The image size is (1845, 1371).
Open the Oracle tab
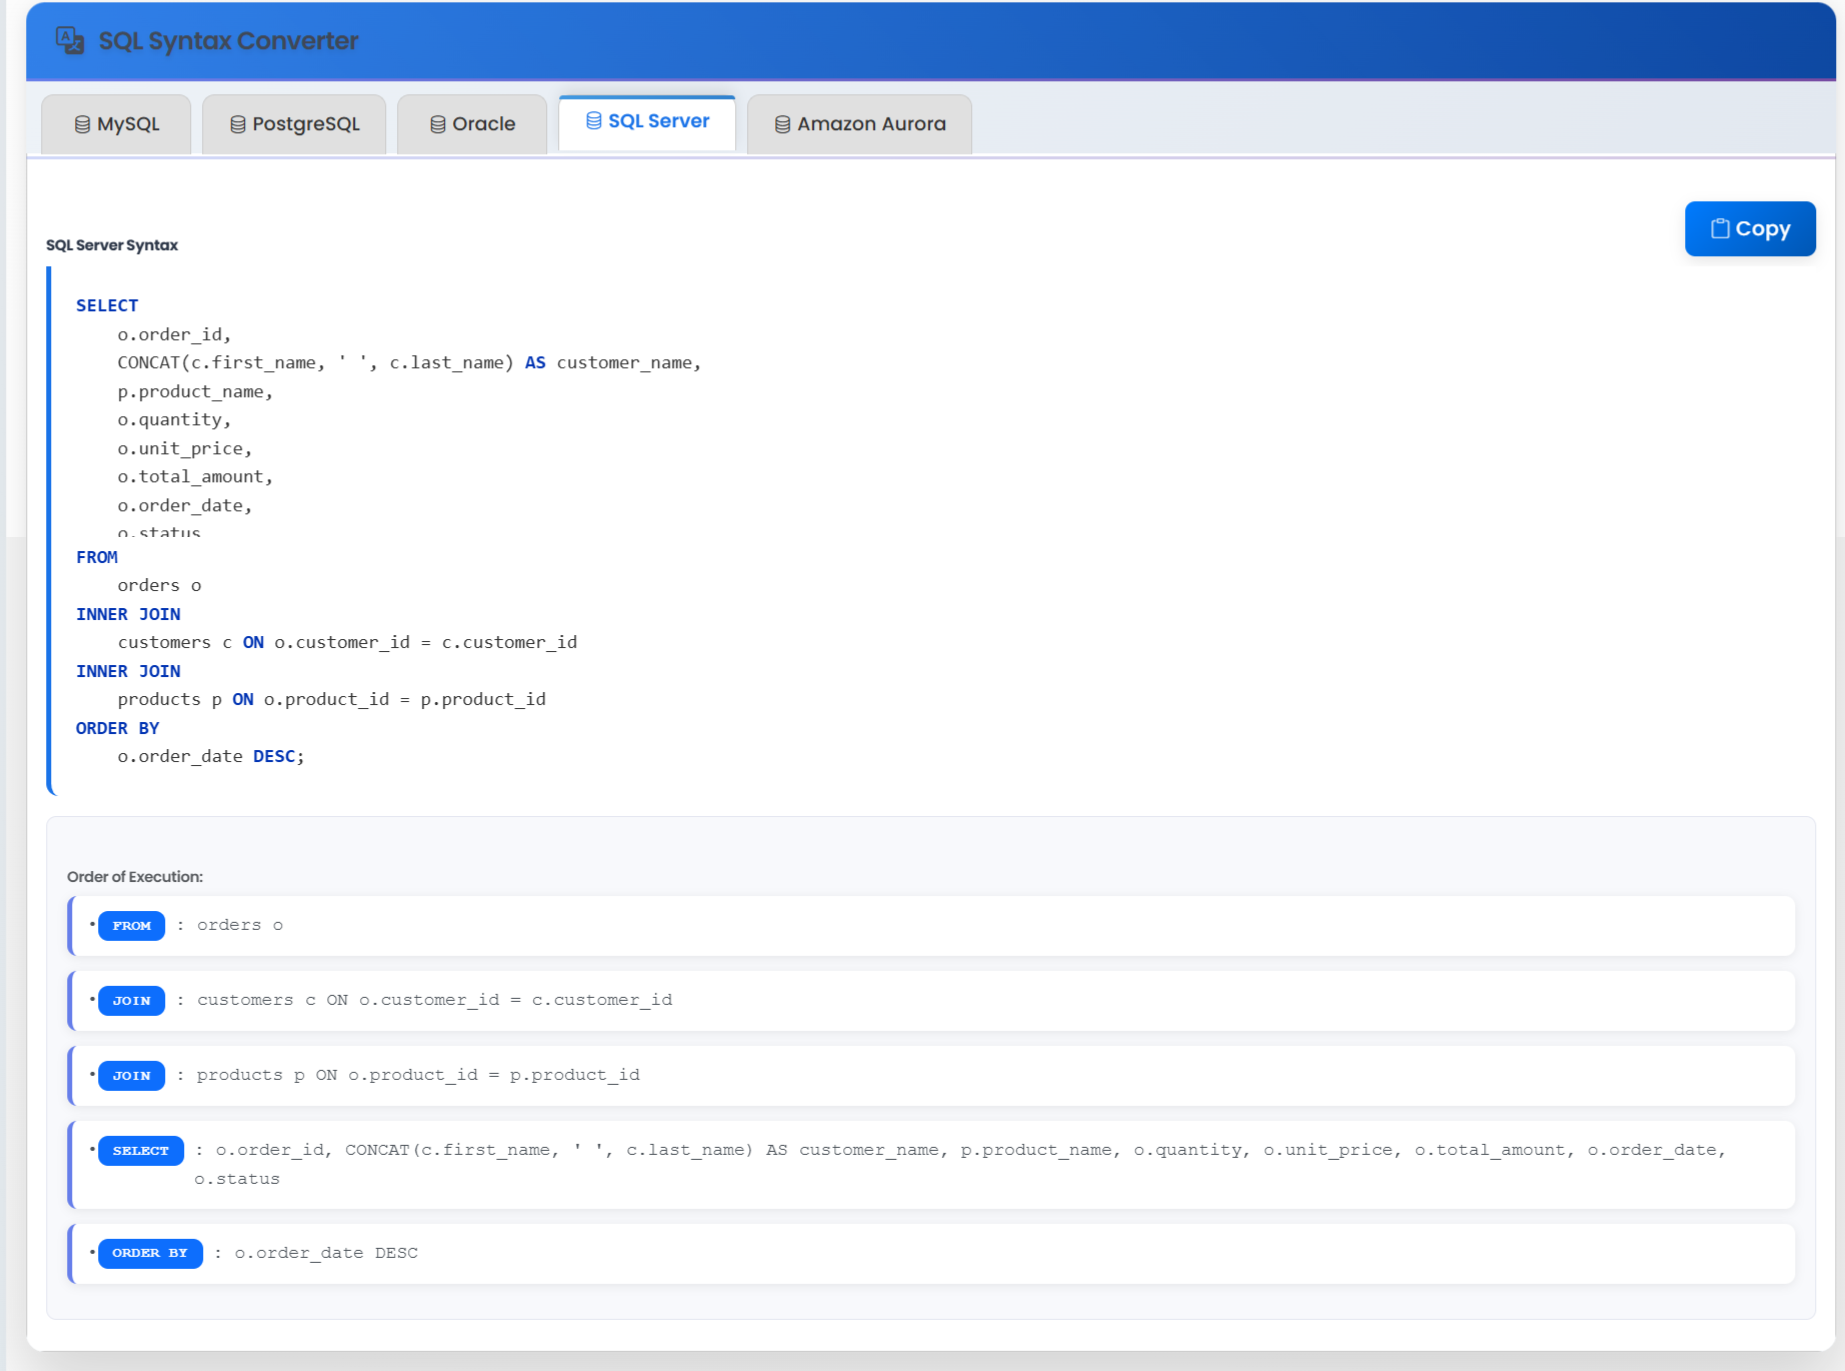[x=472, y=124]
